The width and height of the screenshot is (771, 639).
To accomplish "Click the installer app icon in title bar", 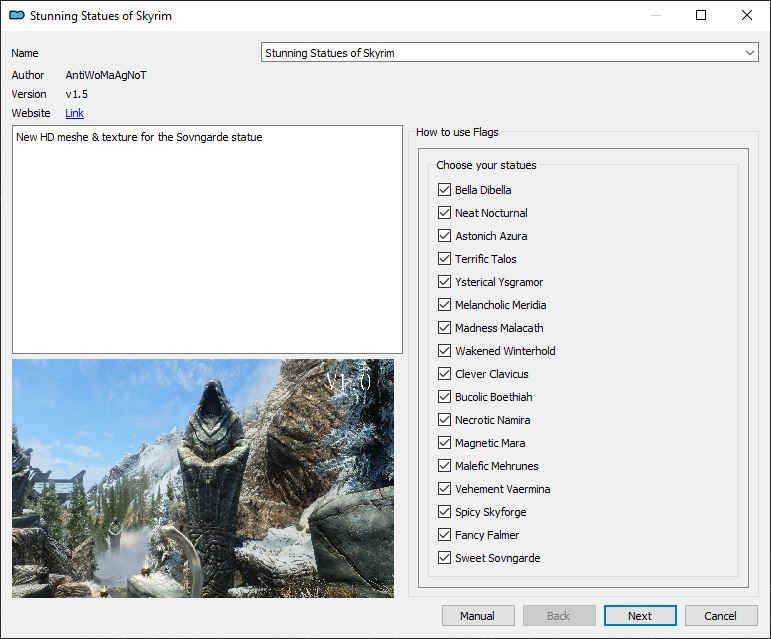I will 17,15.
